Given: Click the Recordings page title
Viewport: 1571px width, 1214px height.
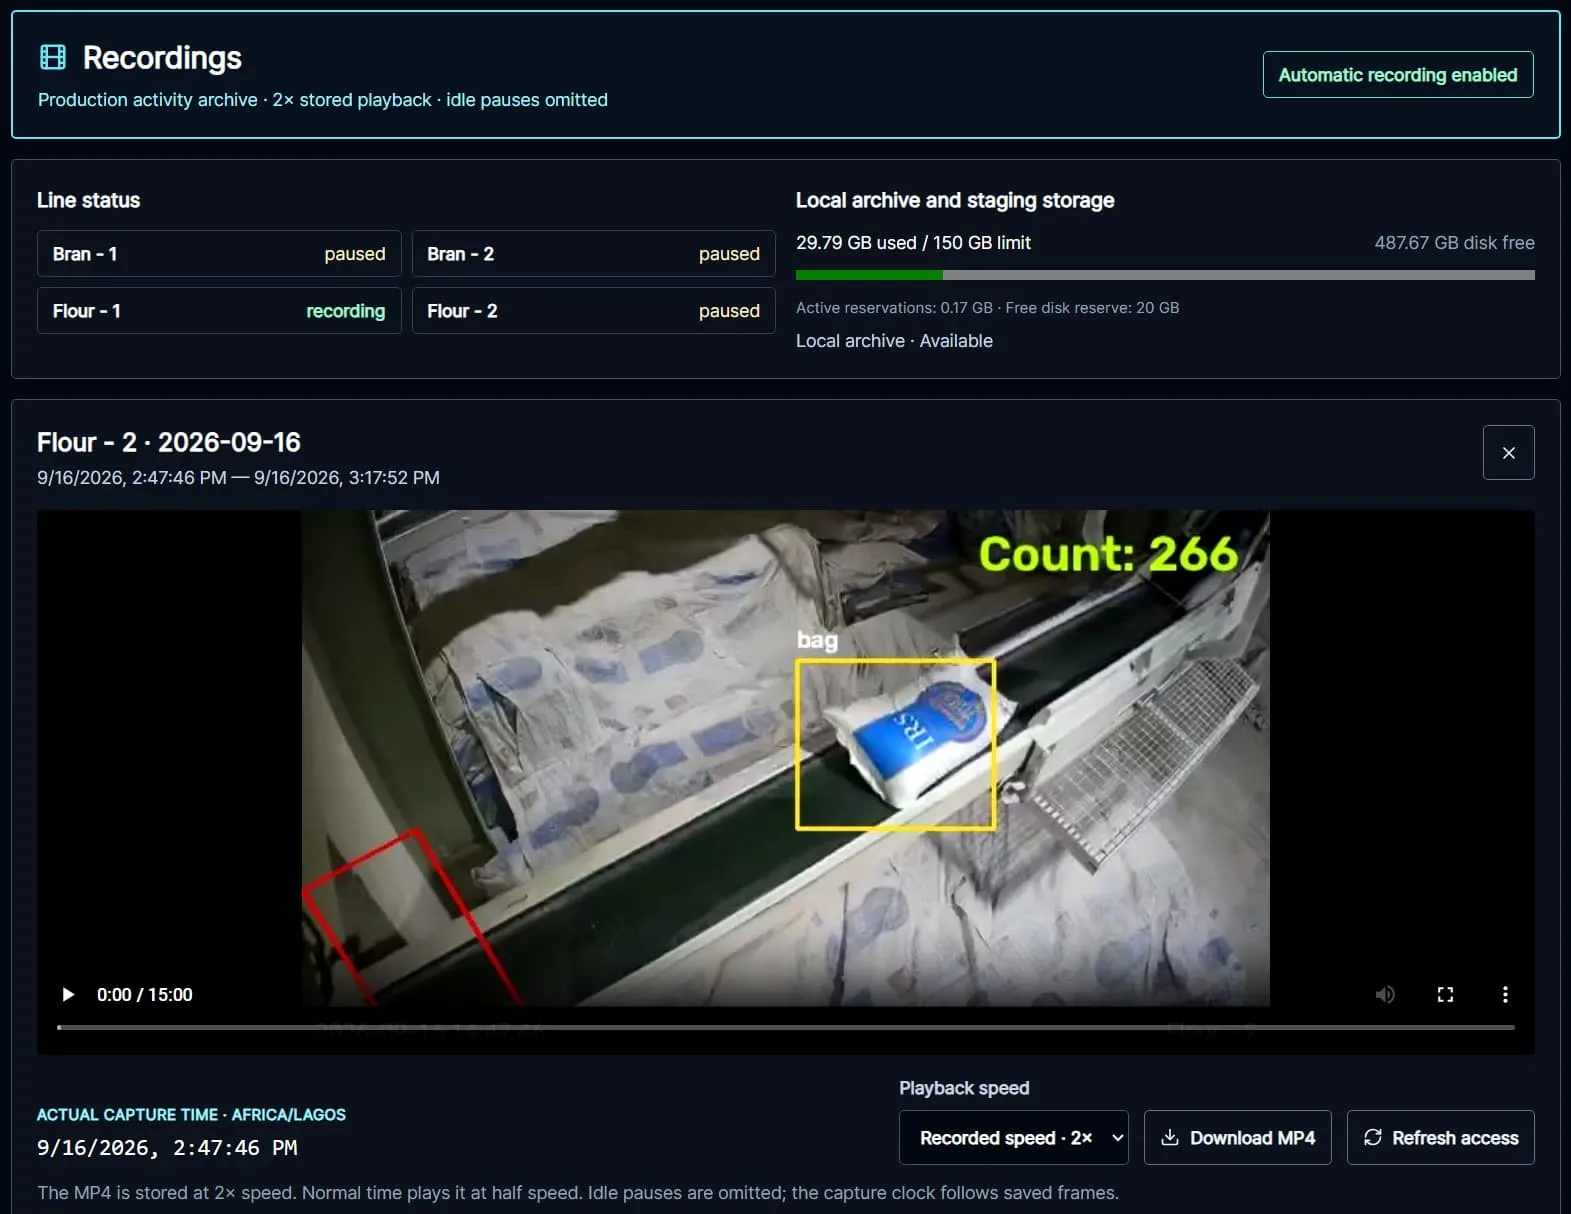Looking at the screenshot, I should click(162, 58).
